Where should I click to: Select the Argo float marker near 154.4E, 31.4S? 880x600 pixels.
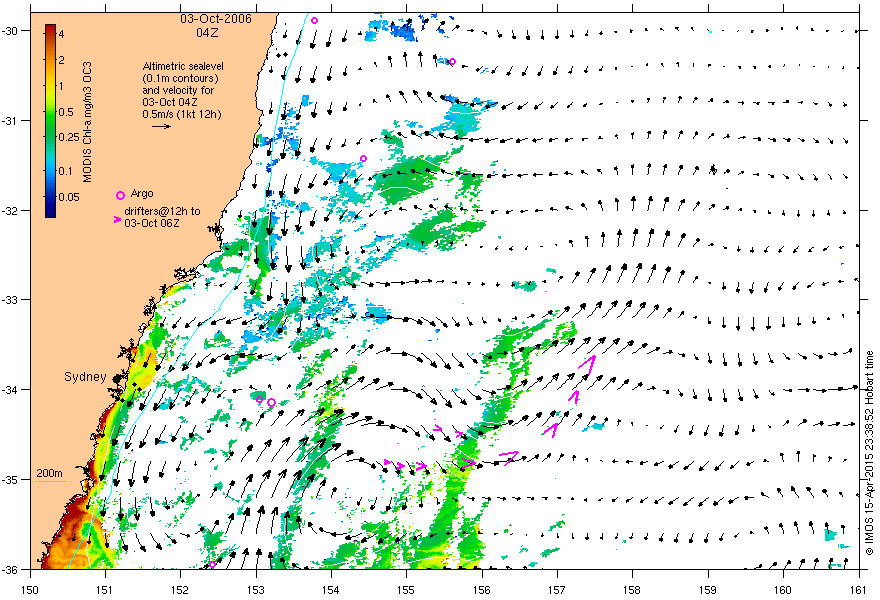(363, 159)
